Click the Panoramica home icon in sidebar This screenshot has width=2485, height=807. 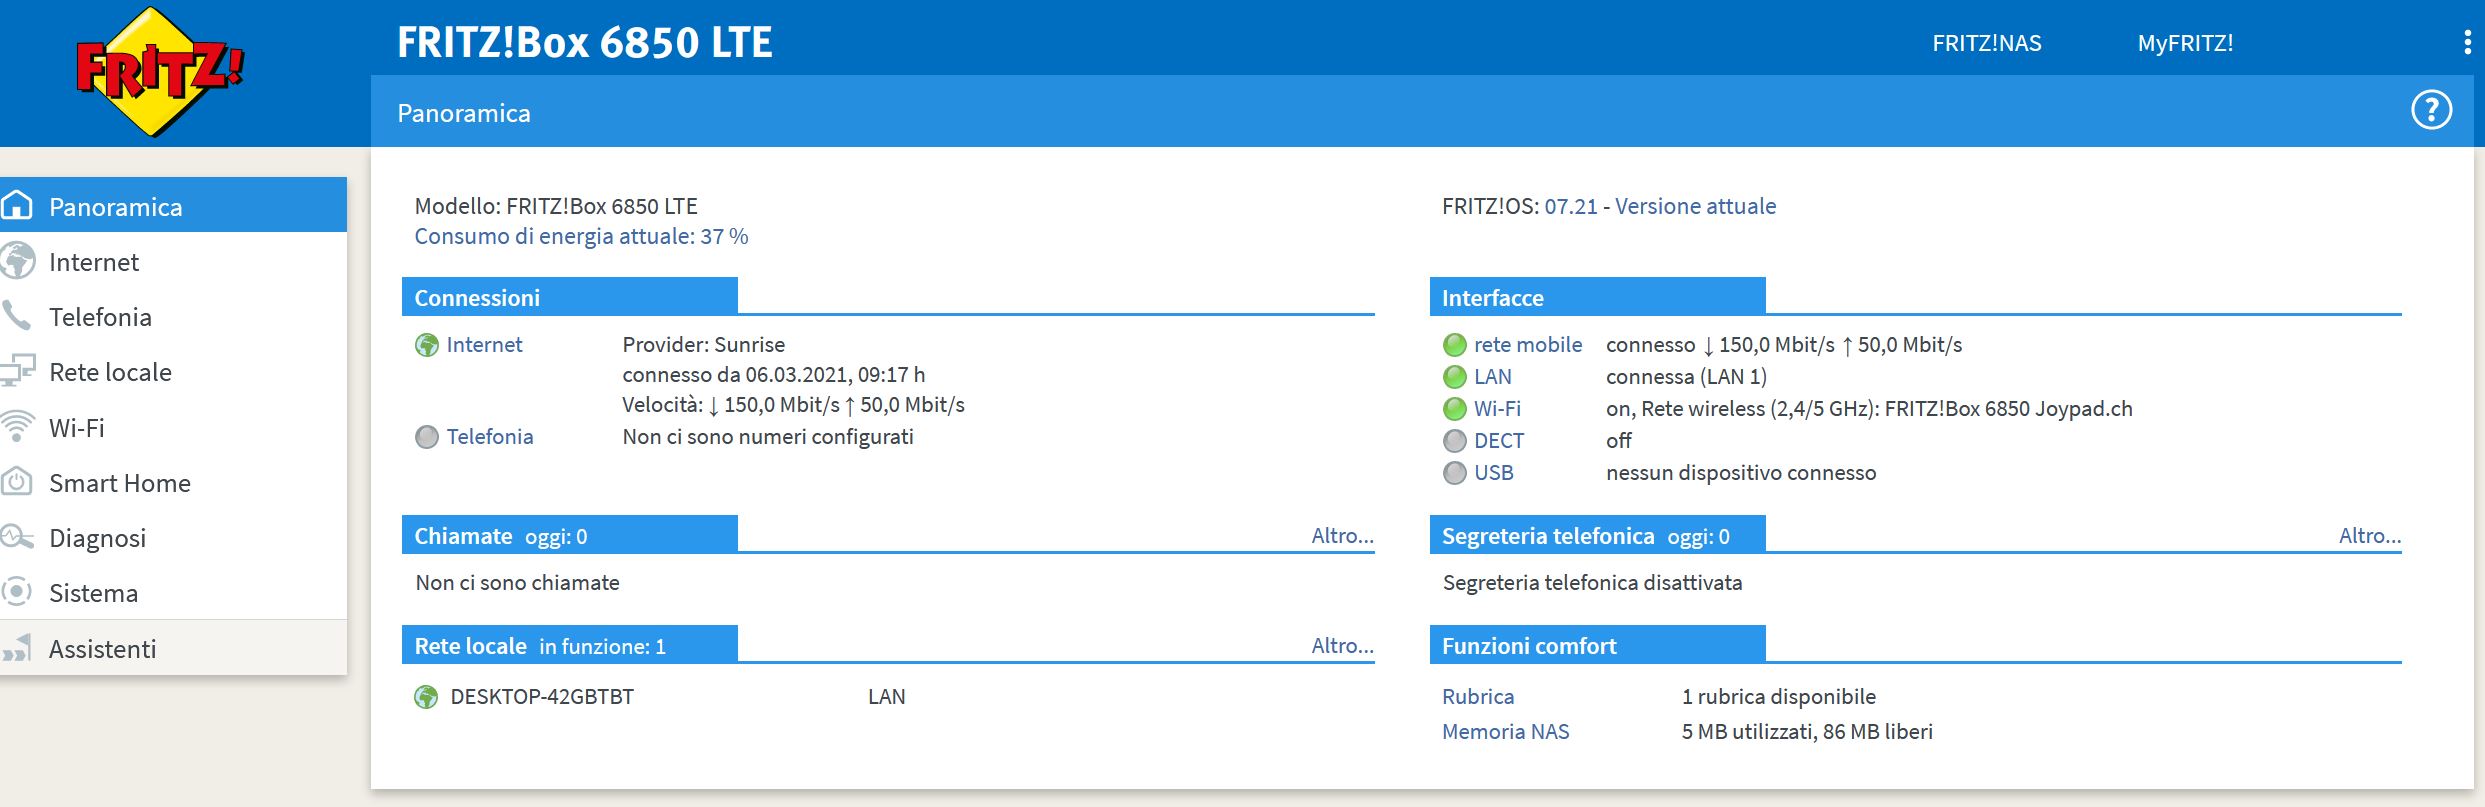coord(17,205)
